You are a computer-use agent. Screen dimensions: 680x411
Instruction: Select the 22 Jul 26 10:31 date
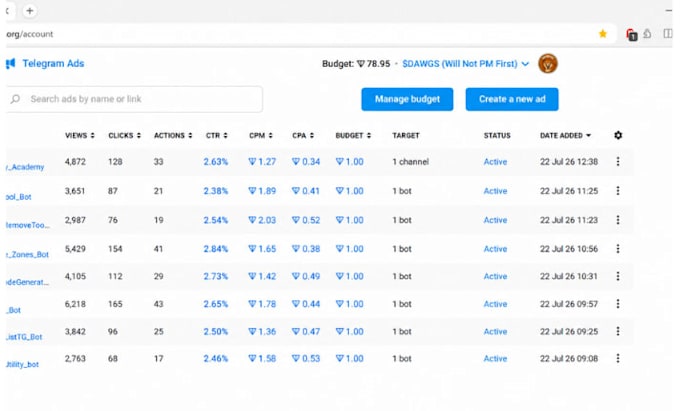(x=569, y=276)
